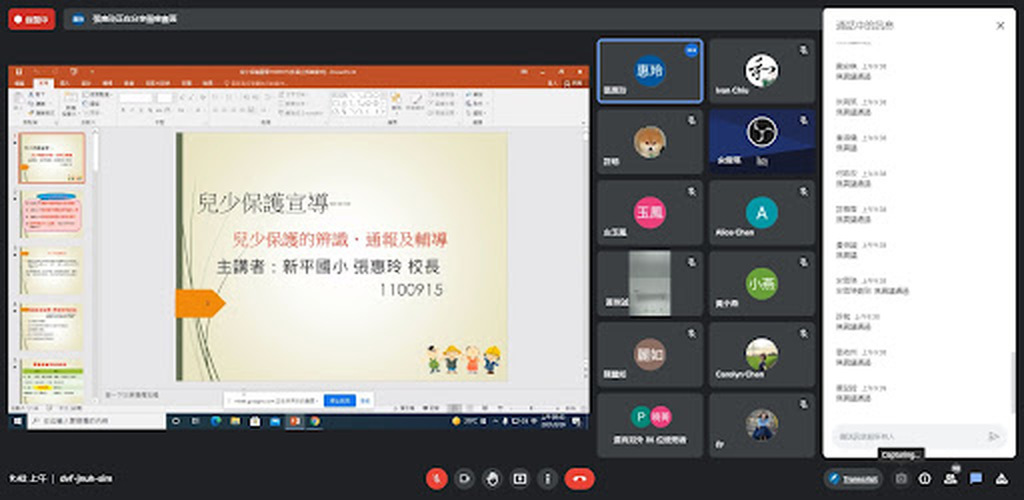Click the chat panel vertical scrollbar

(x=1013, y=383)
